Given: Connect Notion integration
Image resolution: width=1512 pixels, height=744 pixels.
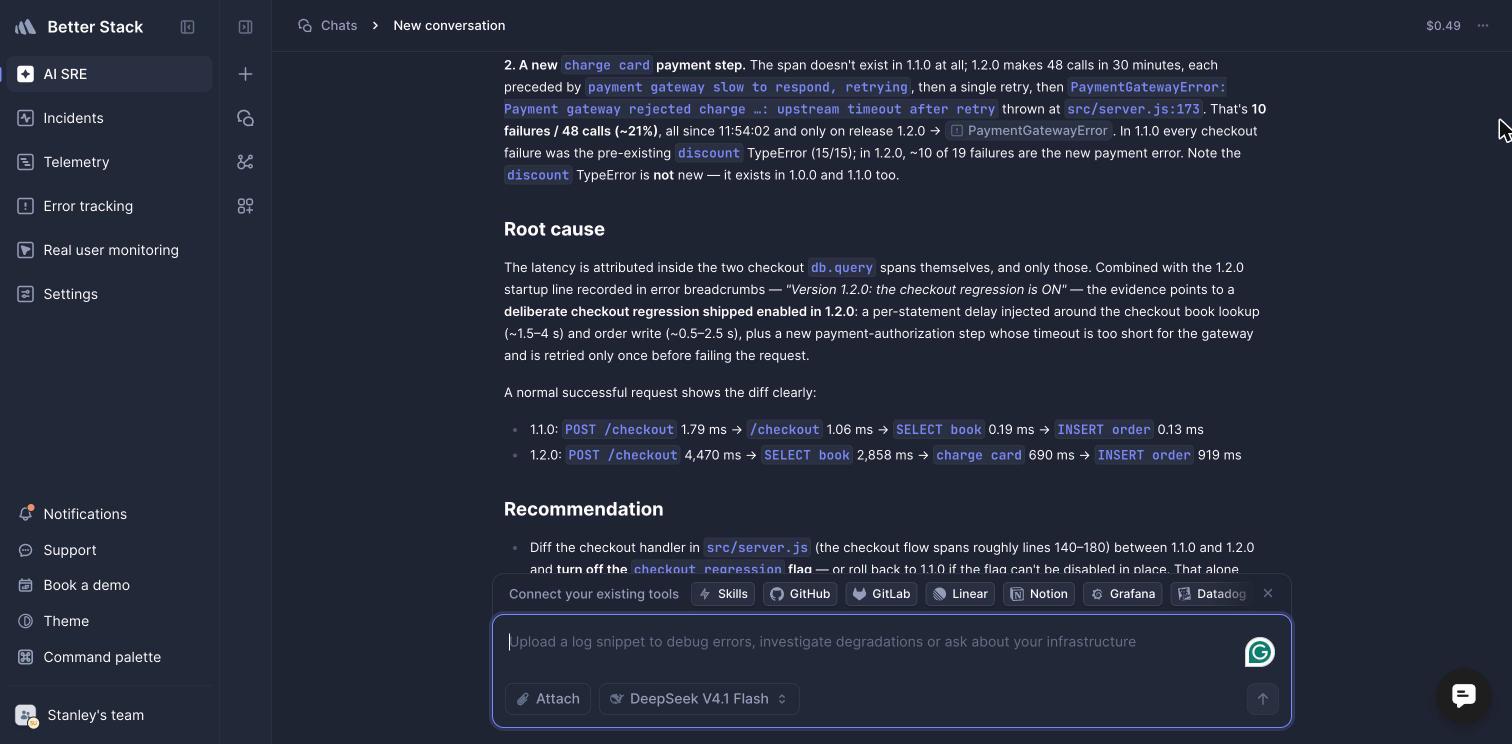Looking at the screenshot, I should click(x=1038, y=594).
